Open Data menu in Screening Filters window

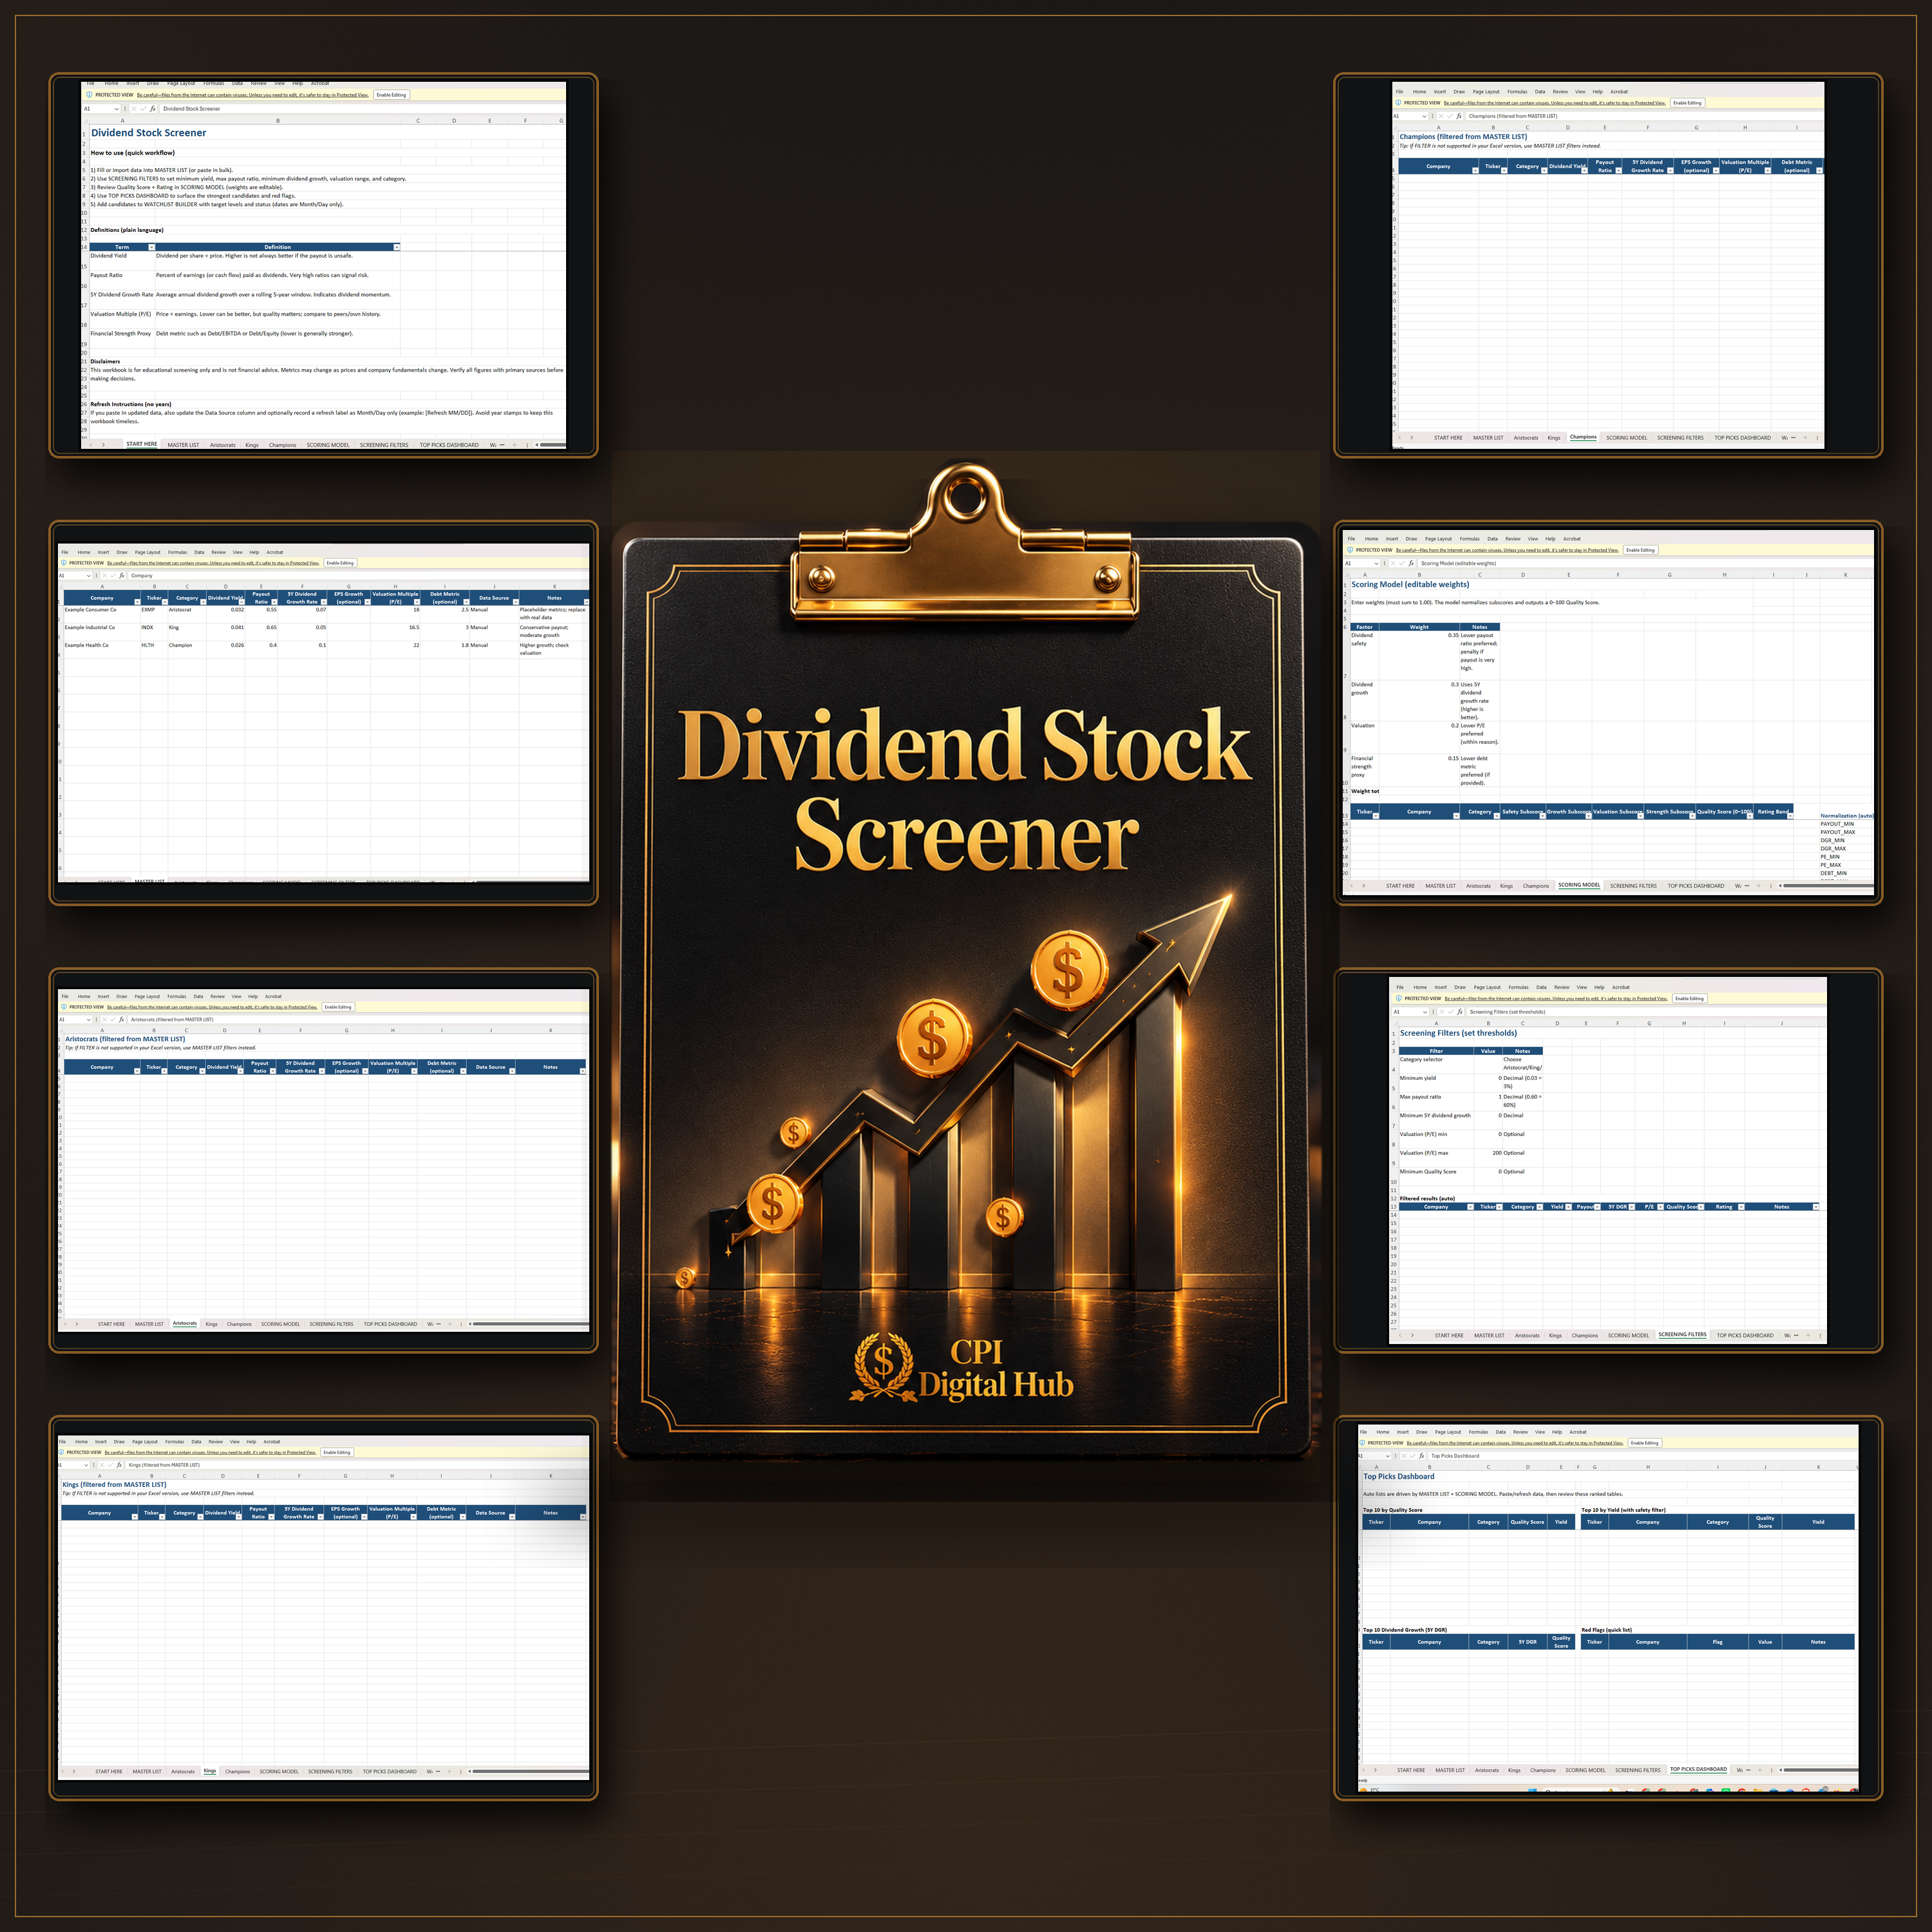click(x=1541, y=988)
